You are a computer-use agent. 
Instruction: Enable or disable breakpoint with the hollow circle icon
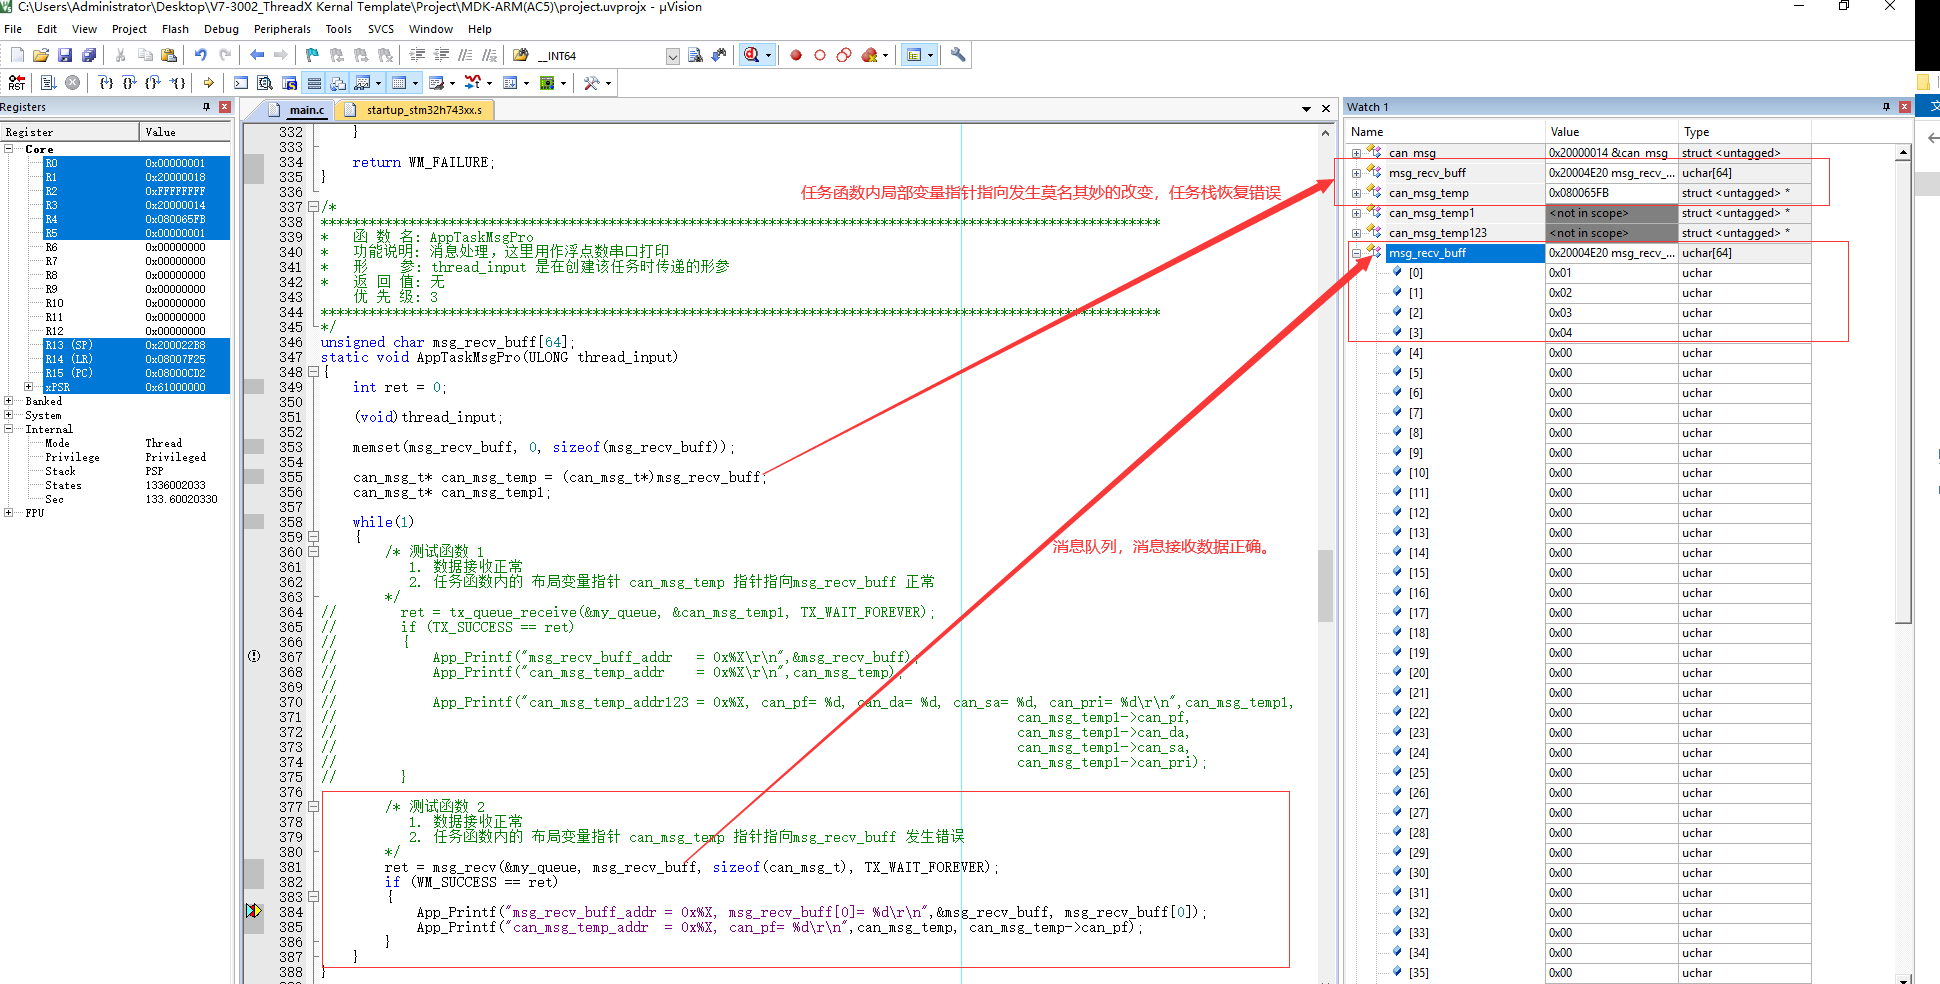[820, 56]
